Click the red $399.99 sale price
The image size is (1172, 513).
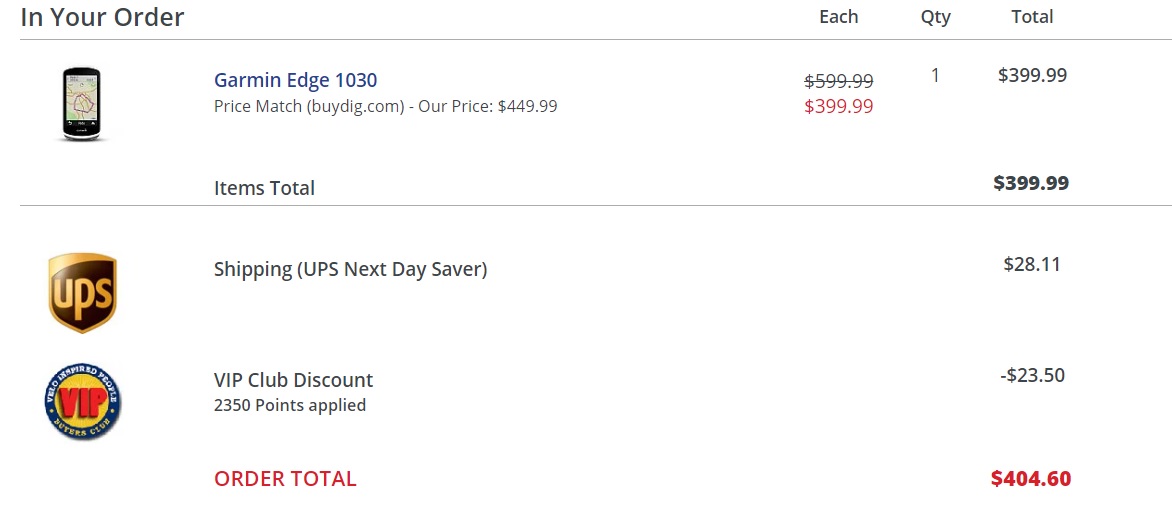click(x=839, y=106)
